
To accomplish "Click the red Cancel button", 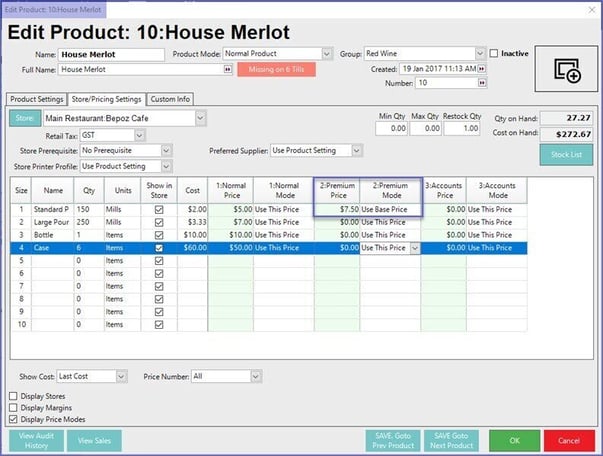I will click(x=569, y=439).
